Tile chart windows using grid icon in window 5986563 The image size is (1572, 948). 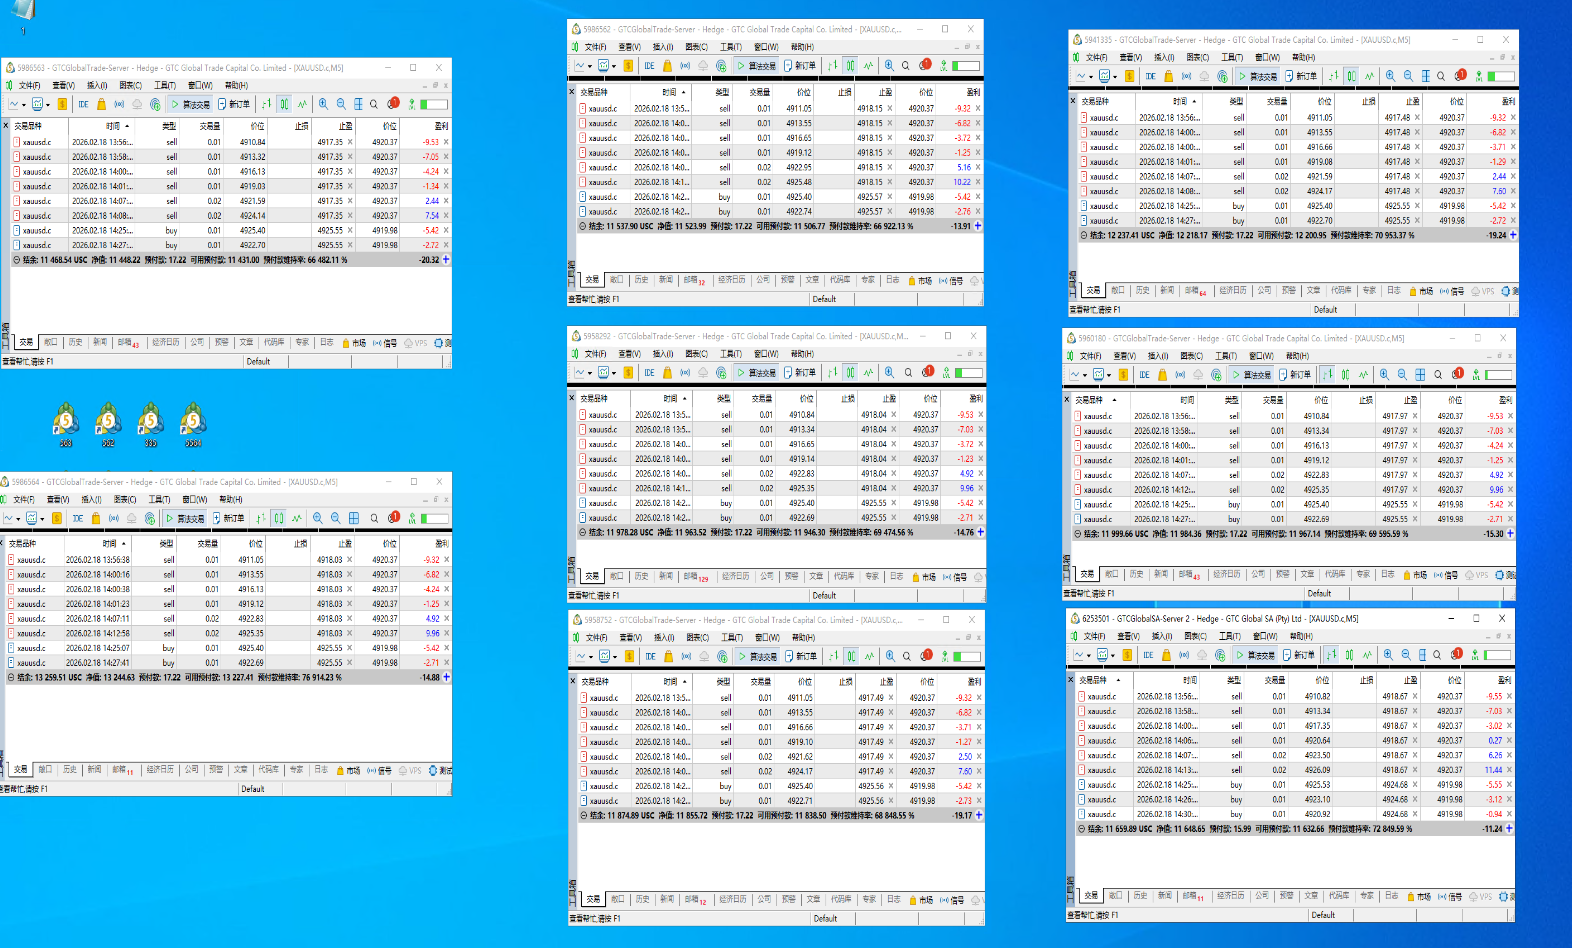click(x=357, y=104)
